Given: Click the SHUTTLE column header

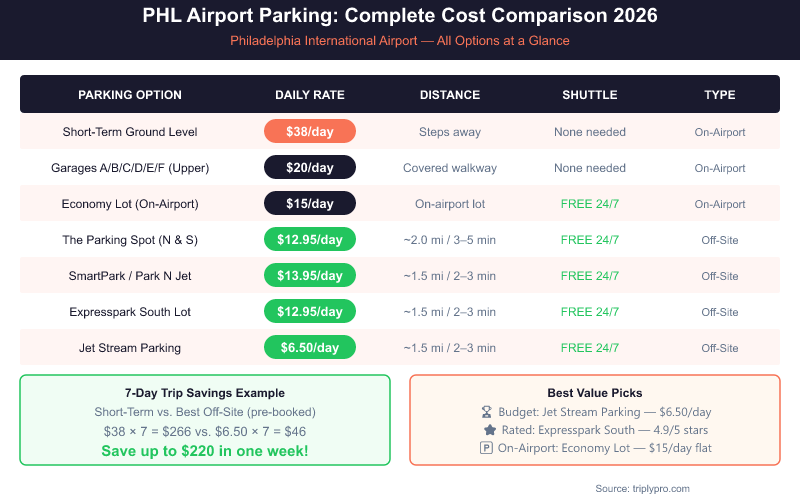Looking at the screenshot, I should pos(590,95).
